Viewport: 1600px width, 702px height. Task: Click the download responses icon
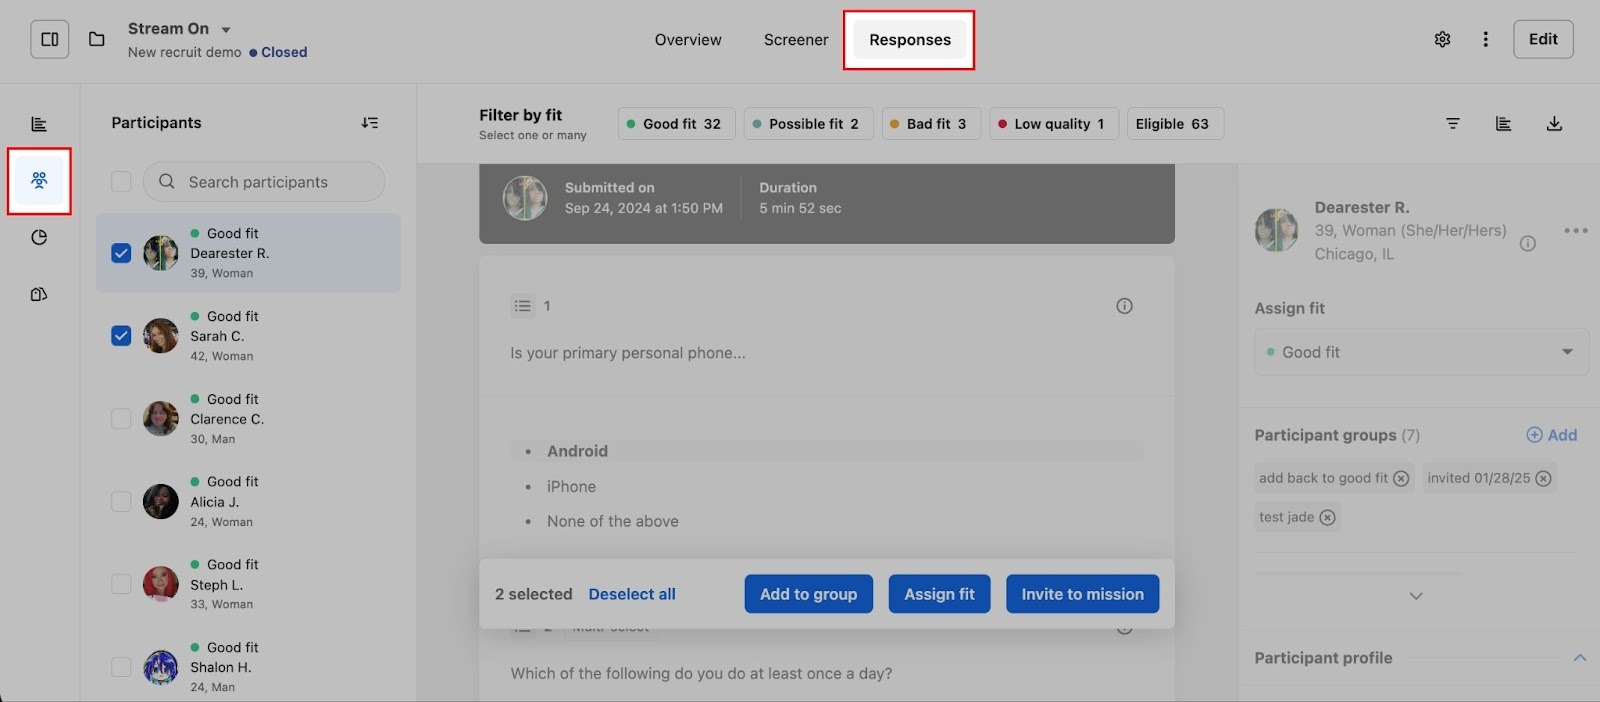1554,124
